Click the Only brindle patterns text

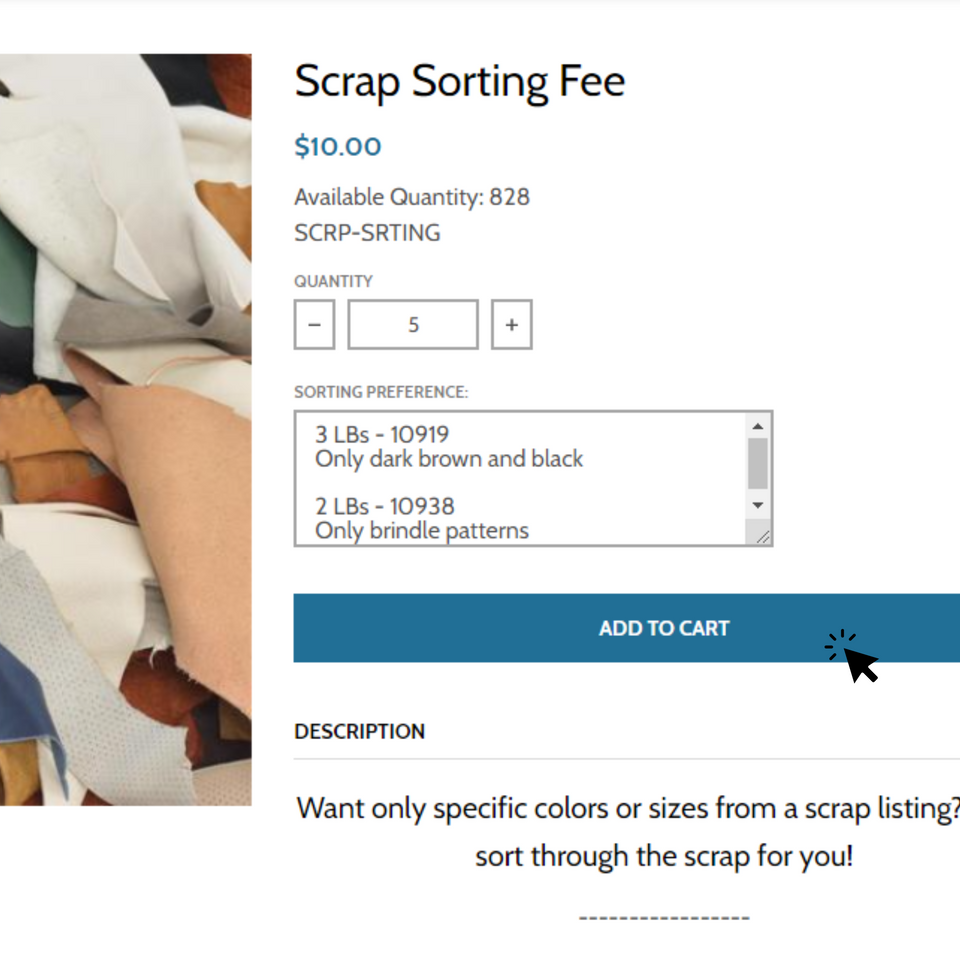tap(420, 530)
